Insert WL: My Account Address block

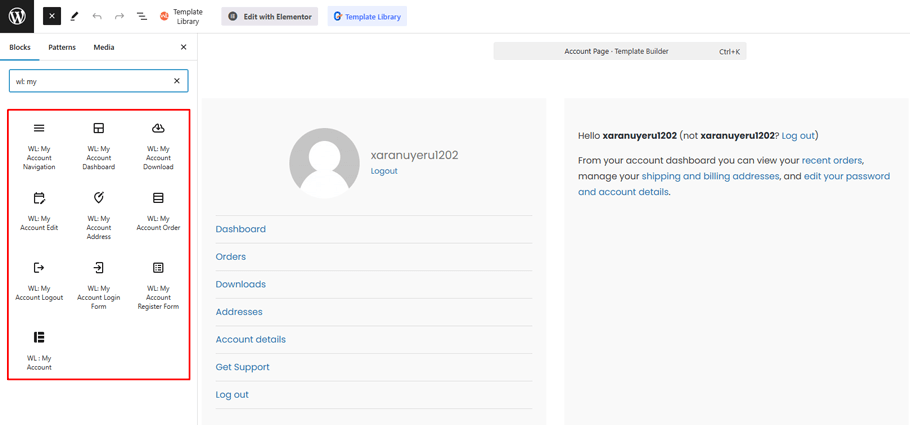pos(99,214)
